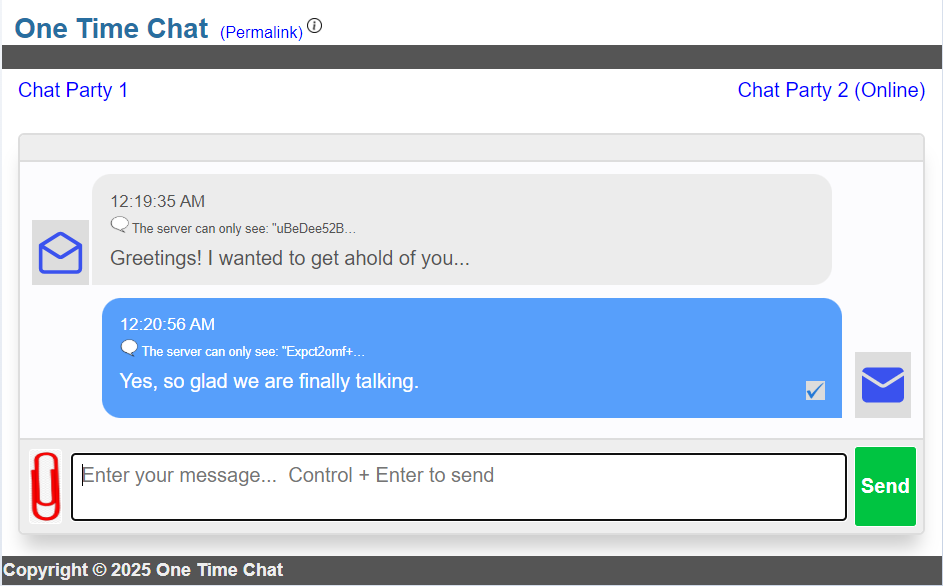
Task: Click the closed envelope icon beside the blue message
Action: pos(882,385)
